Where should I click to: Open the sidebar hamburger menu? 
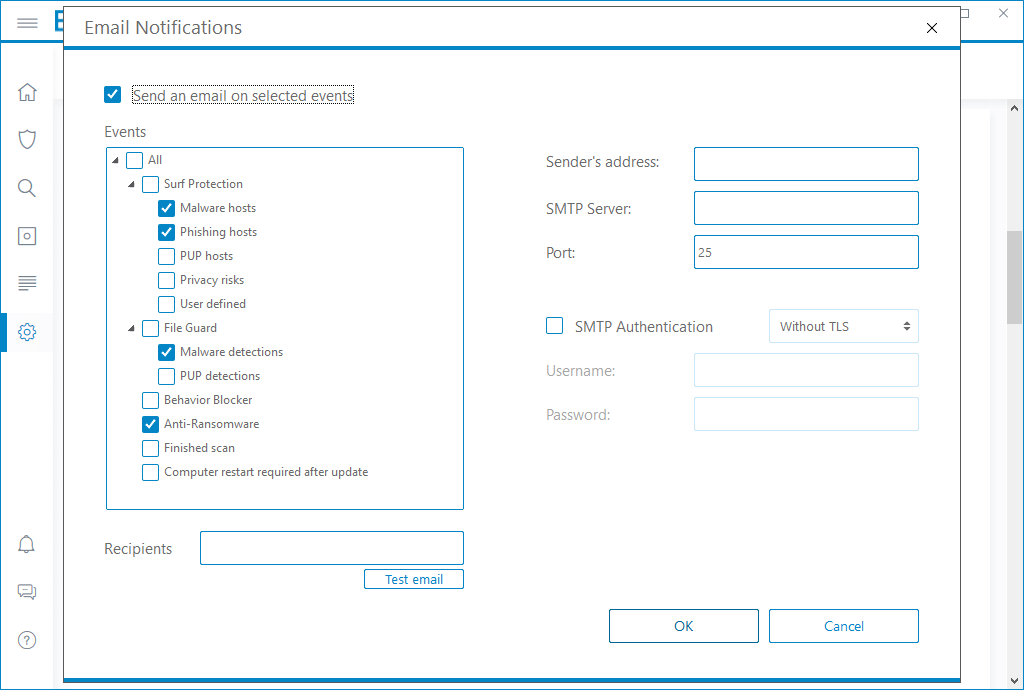pyautogui.click(x=27, y=22)
